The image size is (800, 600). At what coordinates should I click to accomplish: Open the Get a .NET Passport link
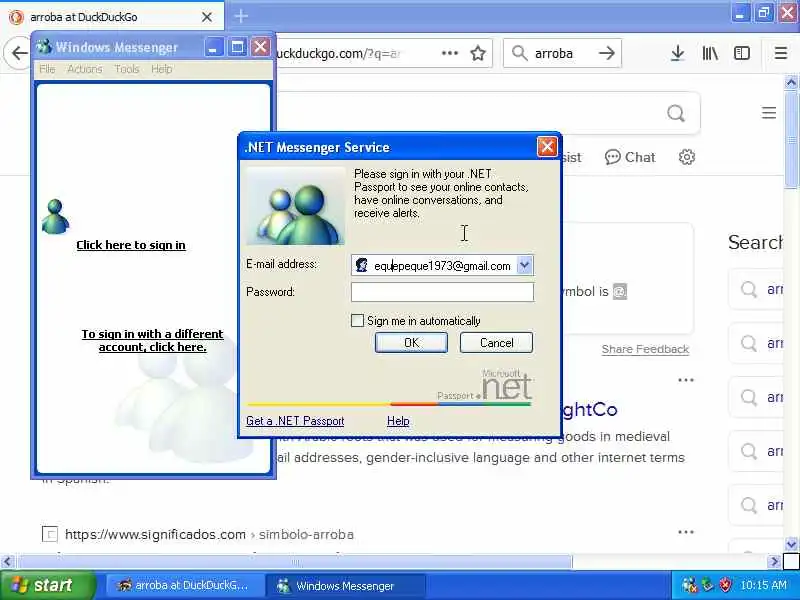pos(295,421)
